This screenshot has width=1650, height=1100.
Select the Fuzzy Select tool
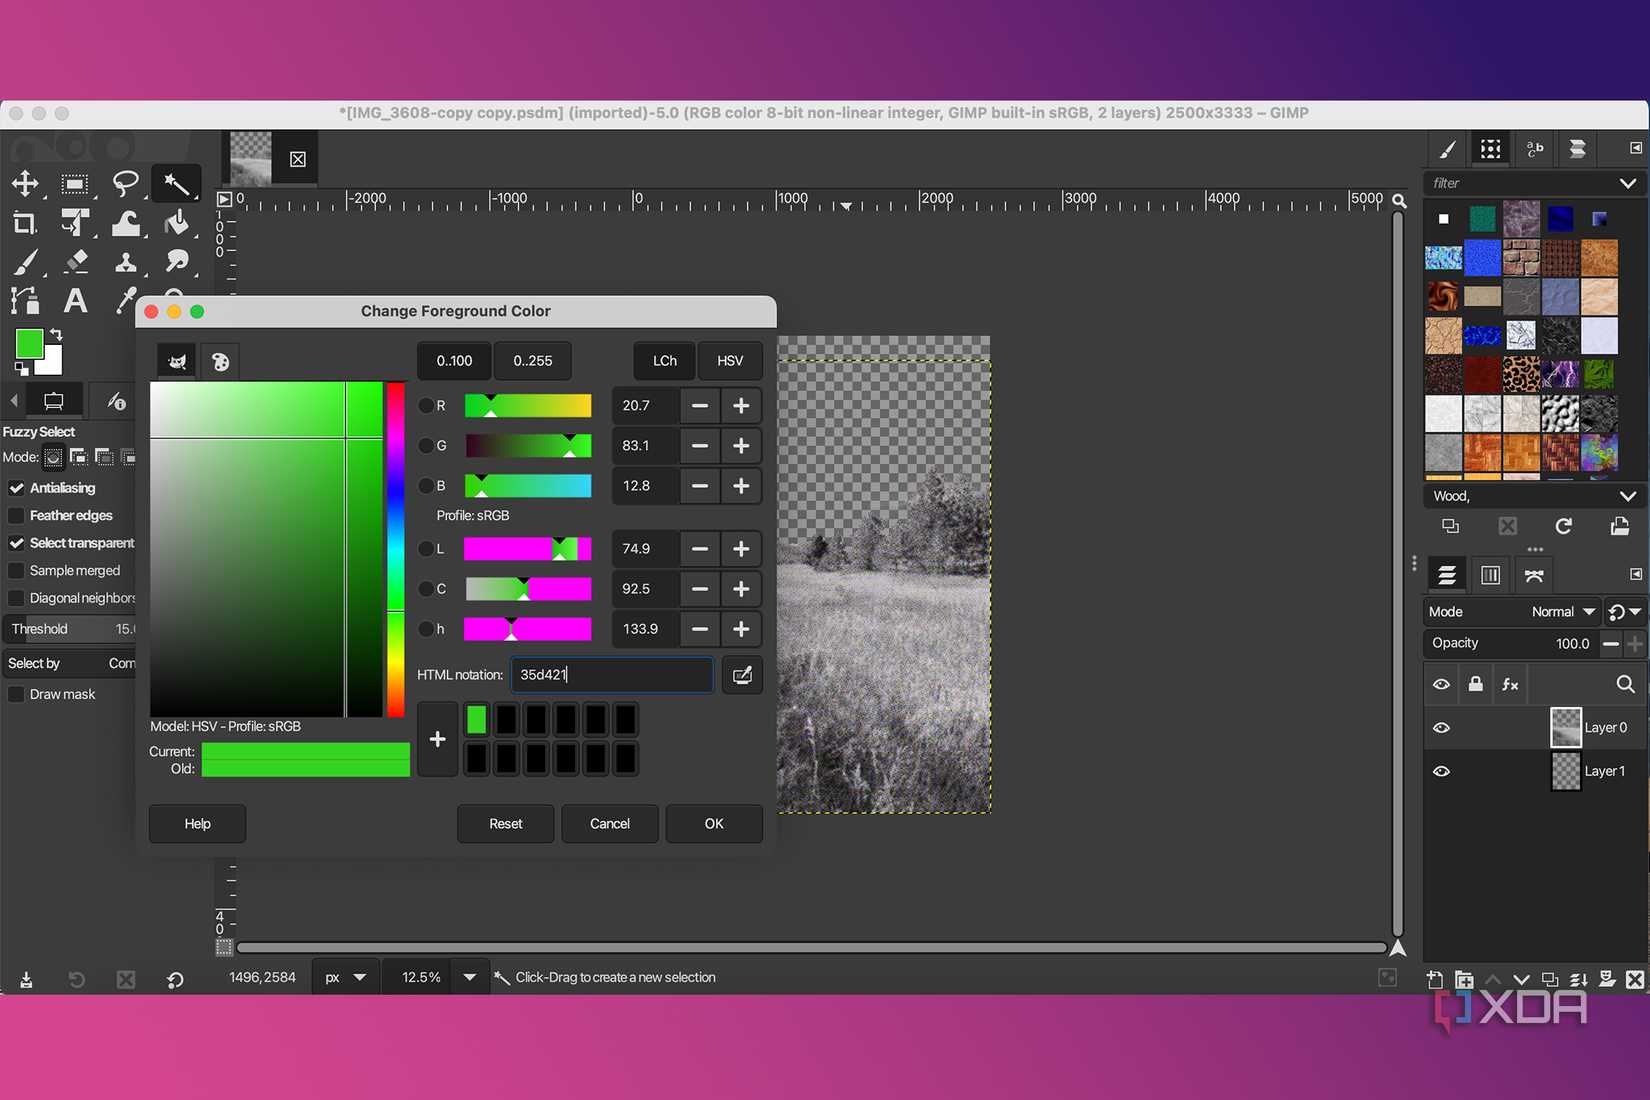(177, 184)
